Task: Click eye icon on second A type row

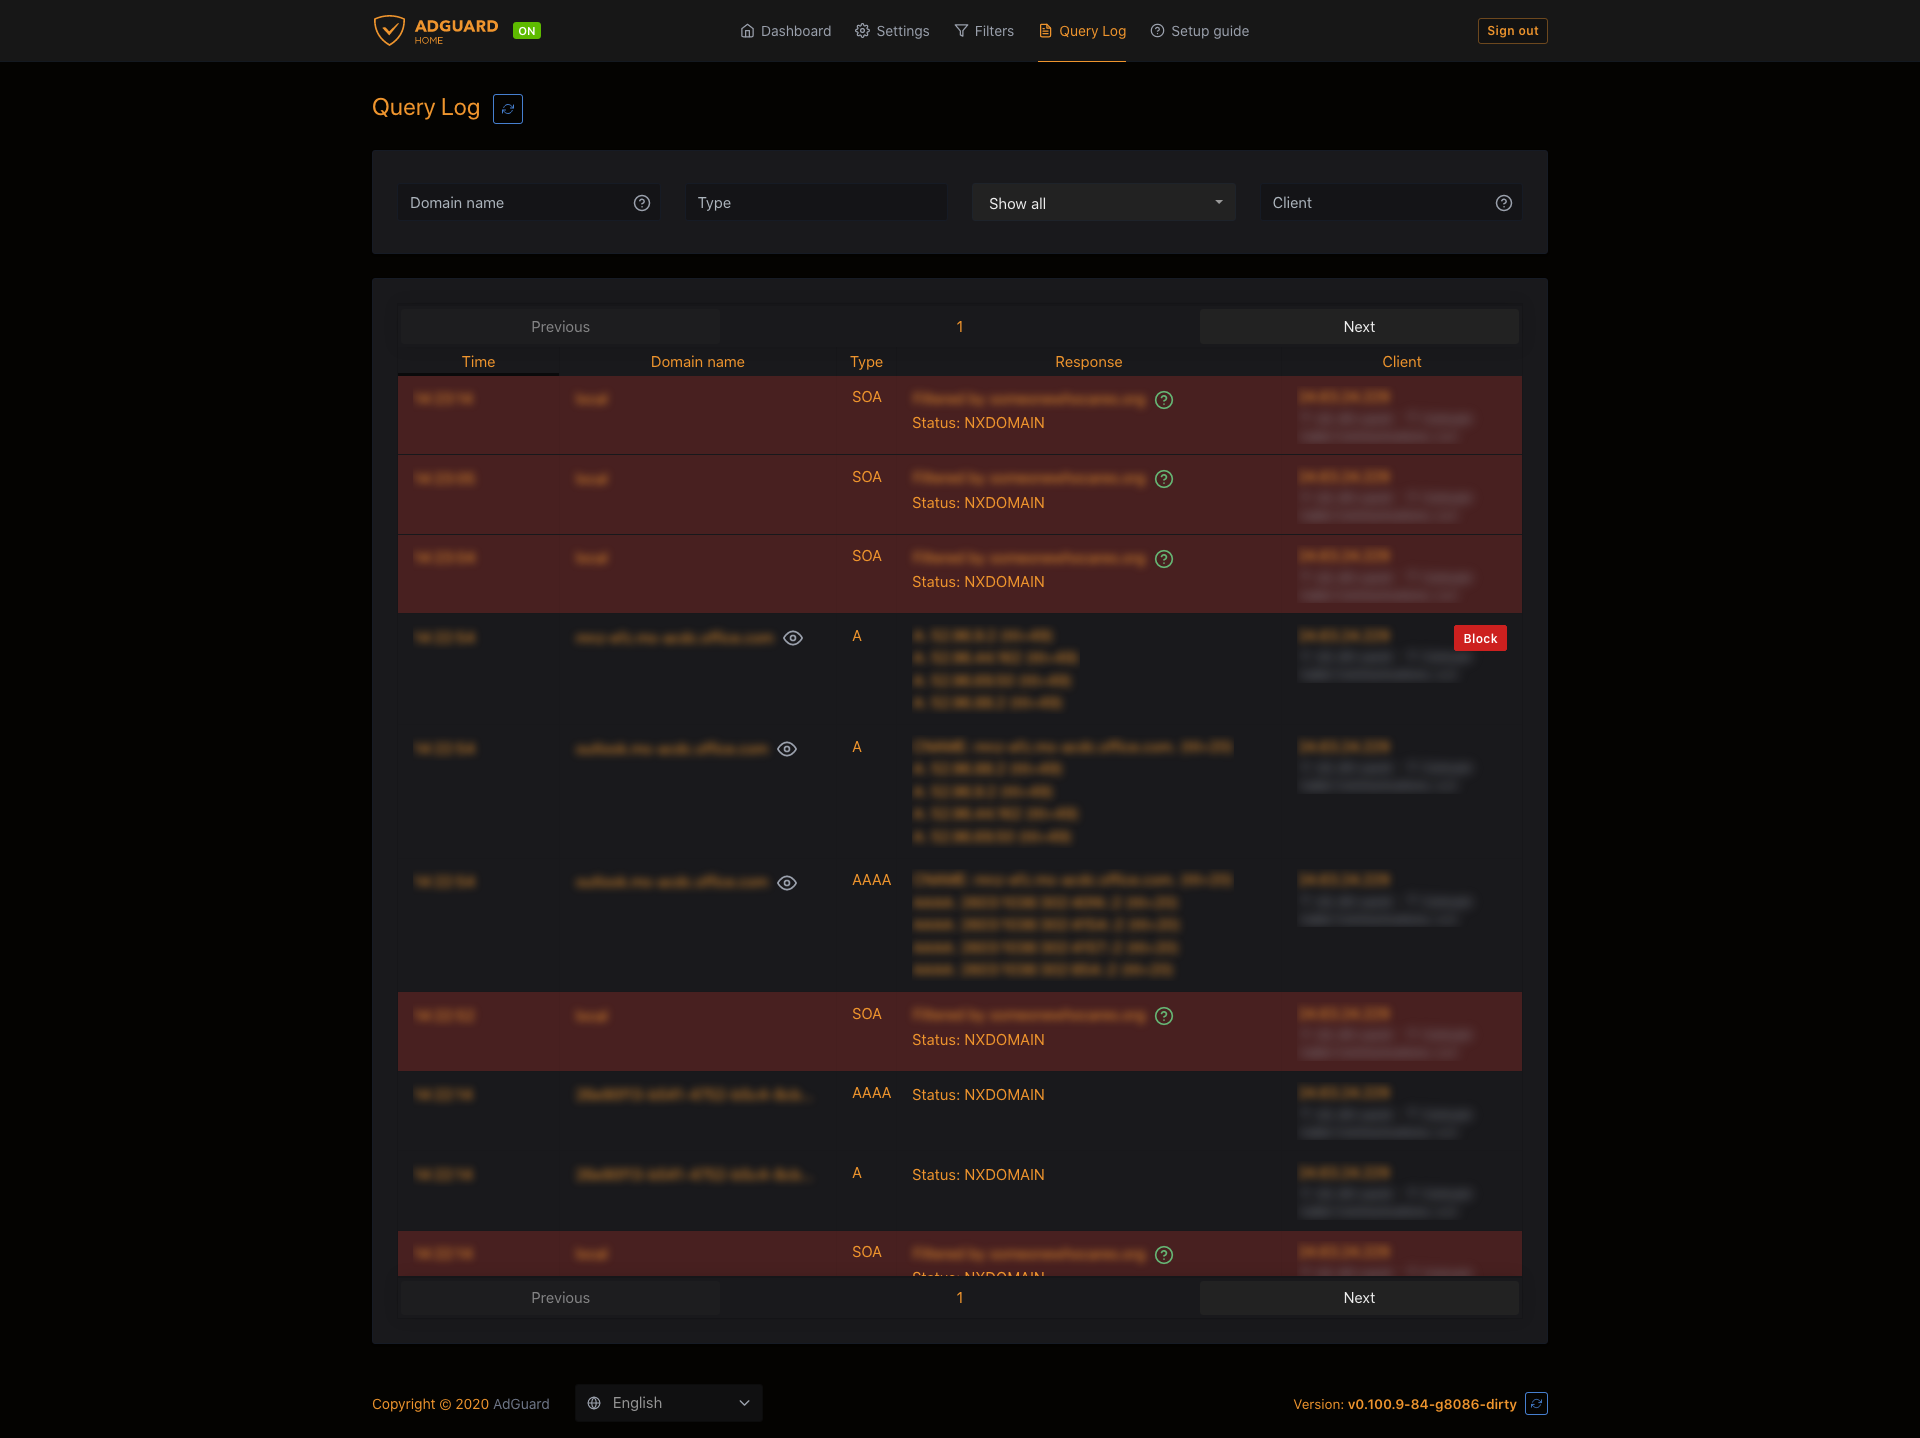Action: pos(787,749)
